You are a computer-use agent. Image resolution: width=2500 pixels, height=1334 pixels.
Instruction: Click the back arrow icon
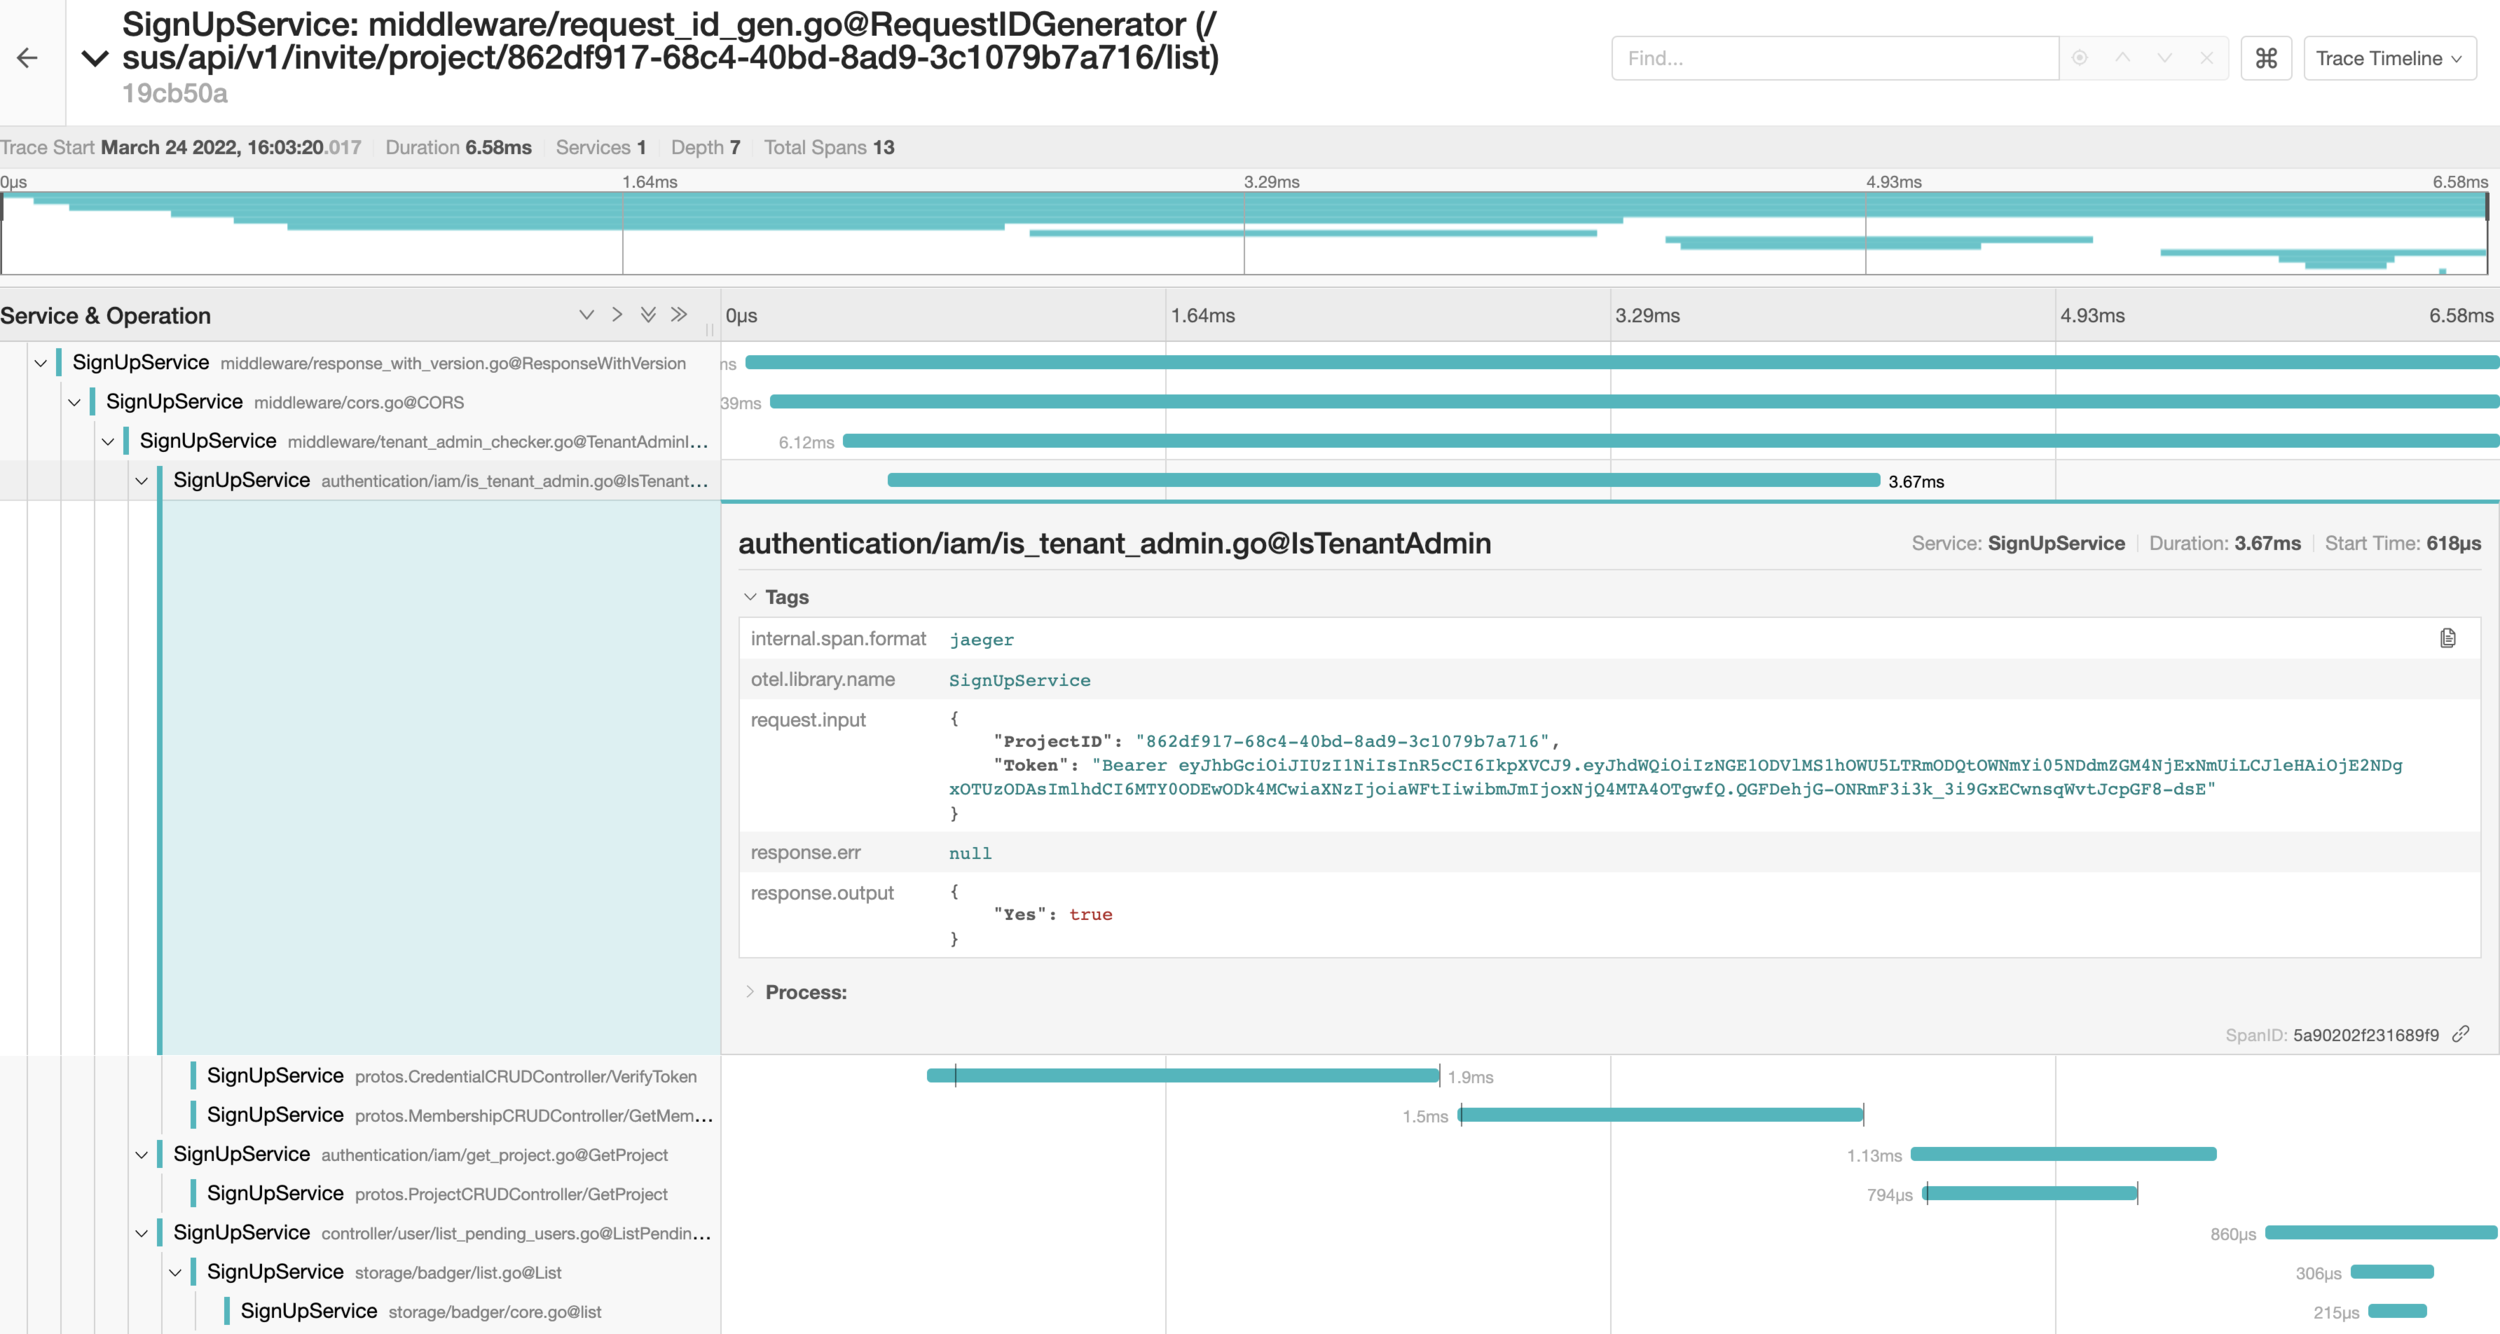coord(28,58)
